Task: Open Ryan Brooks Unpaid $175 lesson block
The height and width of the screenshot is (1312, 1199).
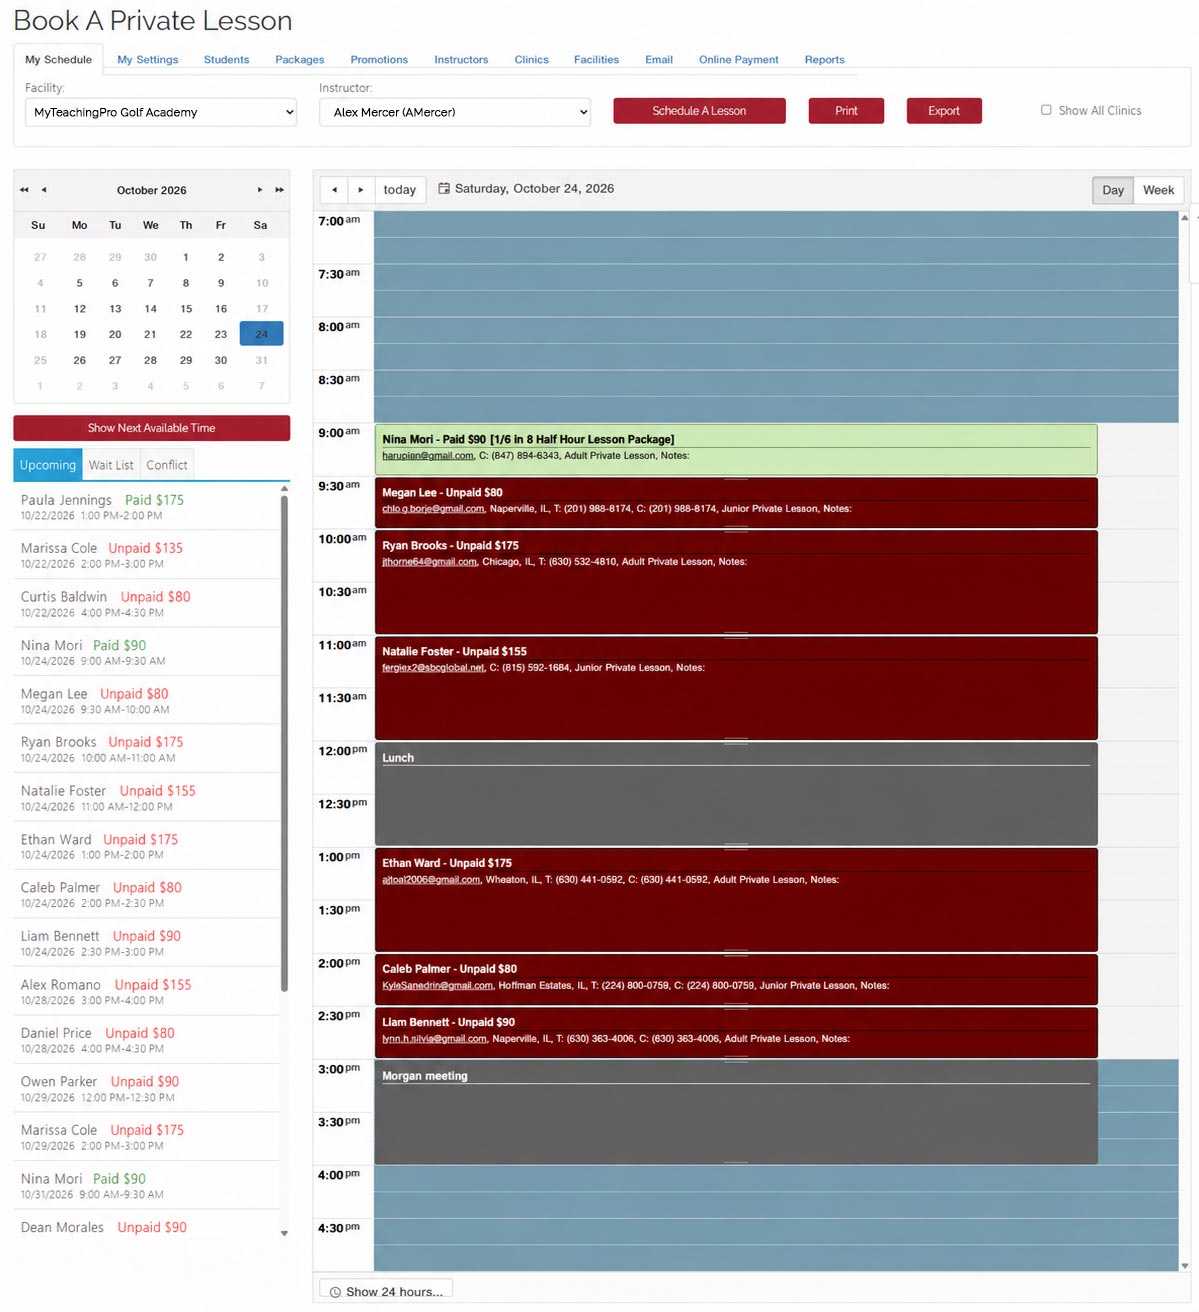Action: pyautogui.click(x=736, y=582)
